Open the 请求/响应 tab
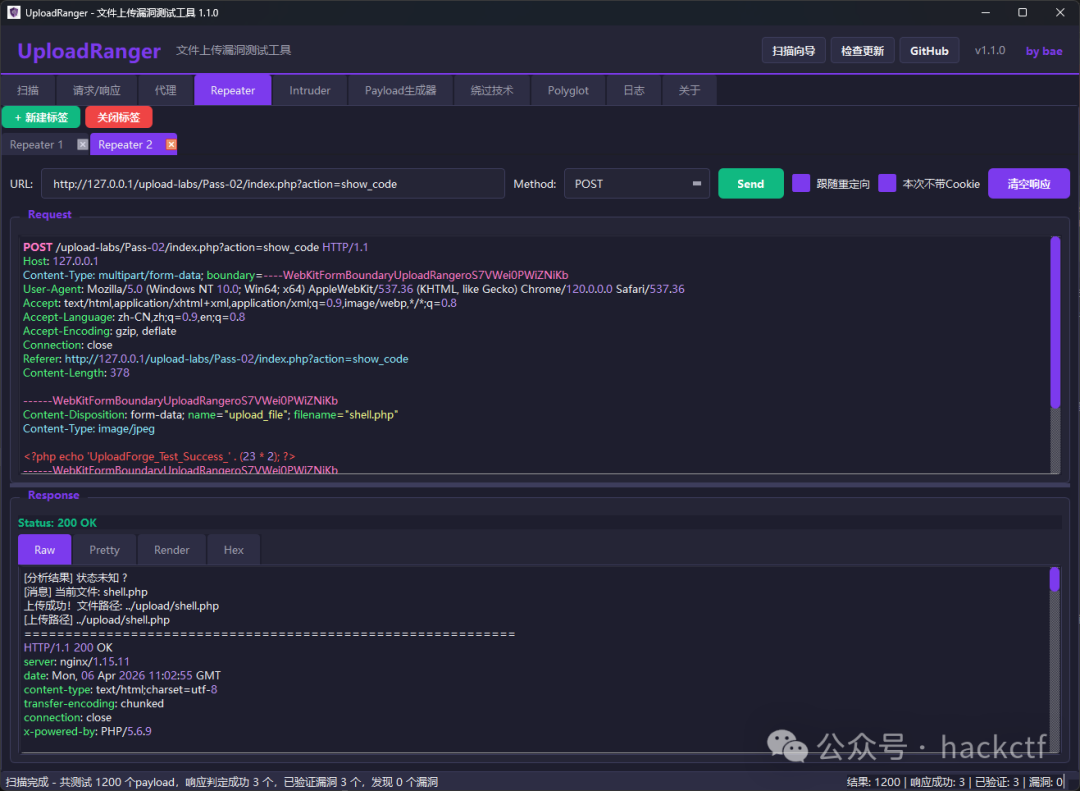Screen dimensions: 1080x791 click(96, 90)
